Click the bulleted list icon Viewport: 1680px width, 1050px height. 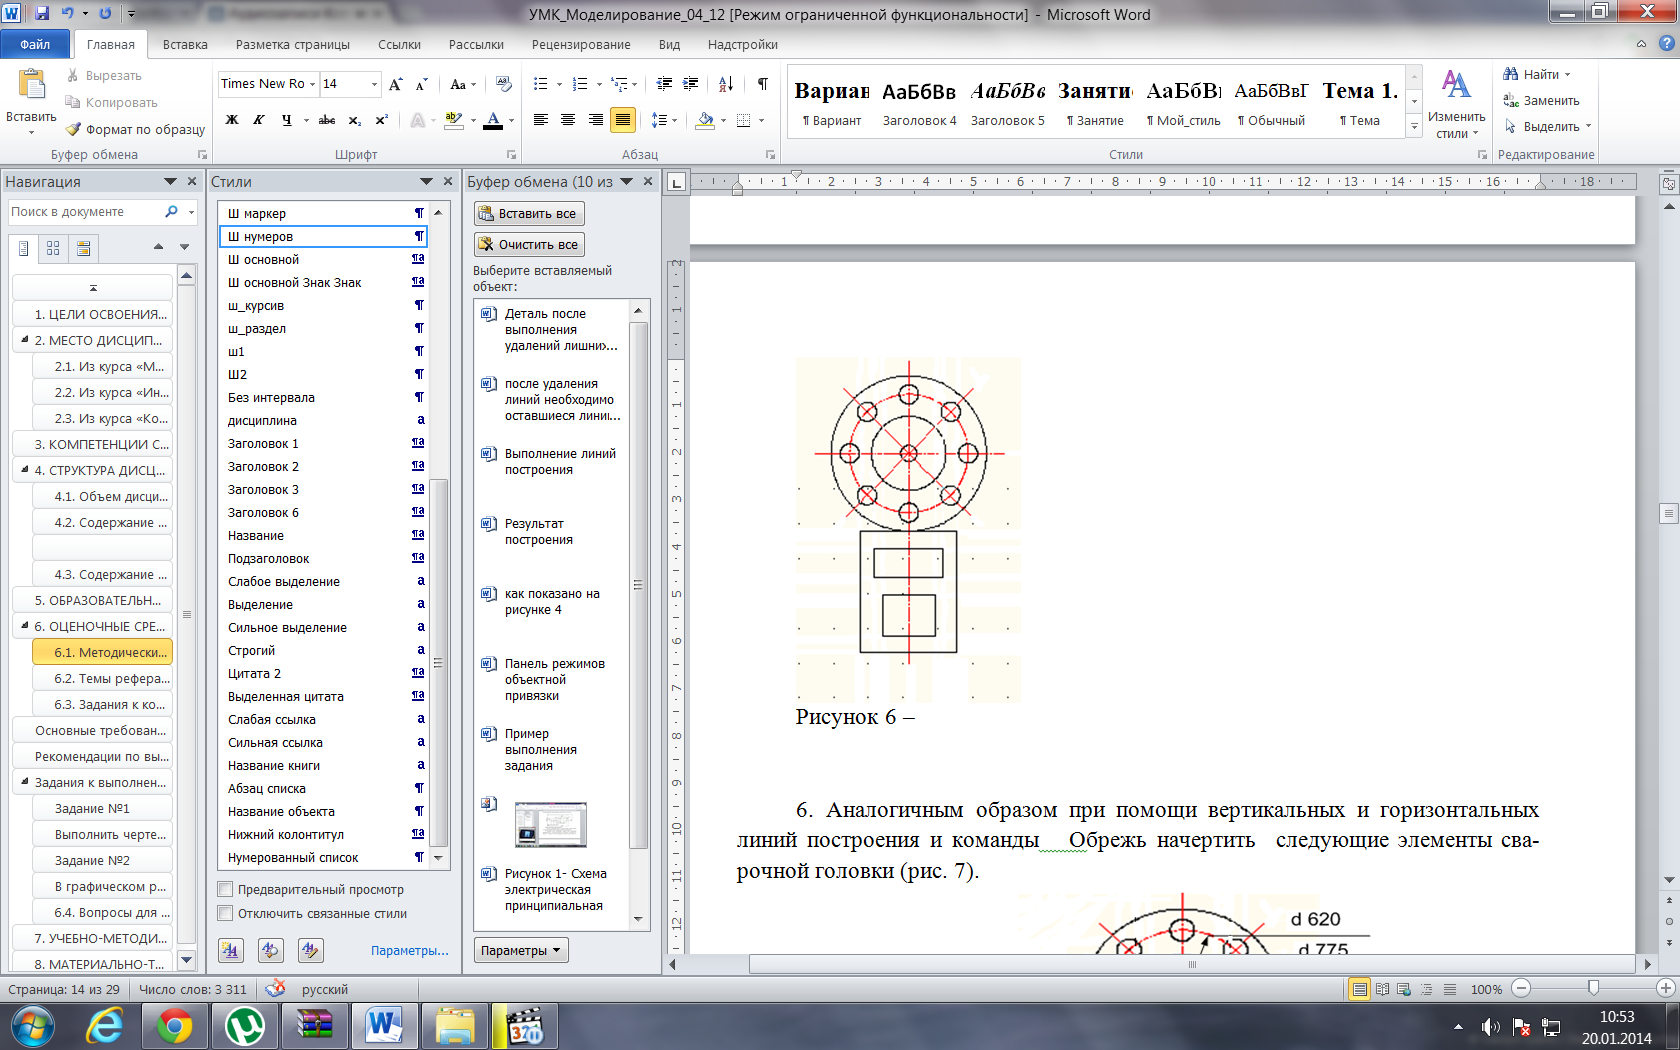pyautogui.click(x=541, y=84)
